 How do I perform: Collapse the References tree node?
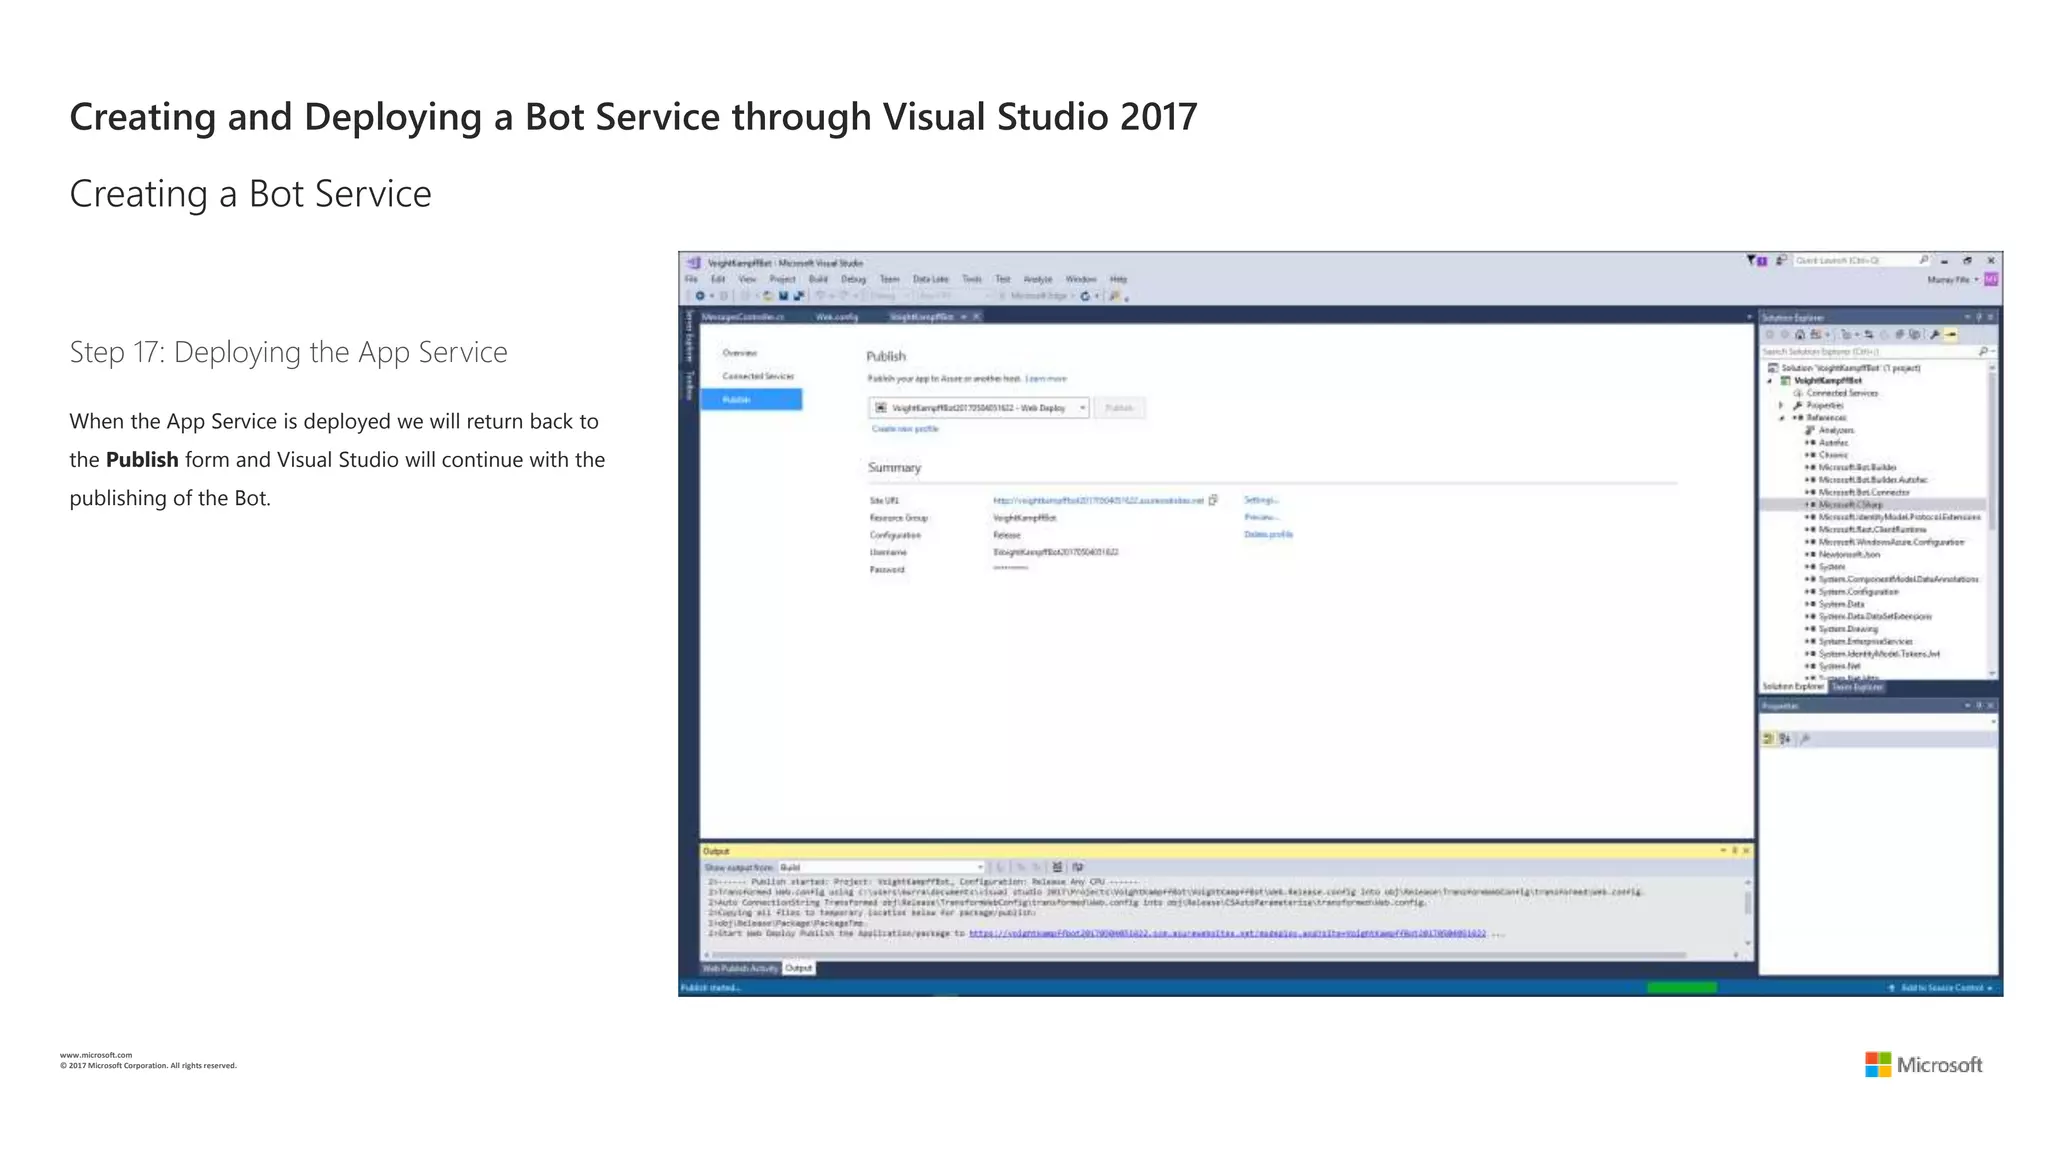(1781, 418)
